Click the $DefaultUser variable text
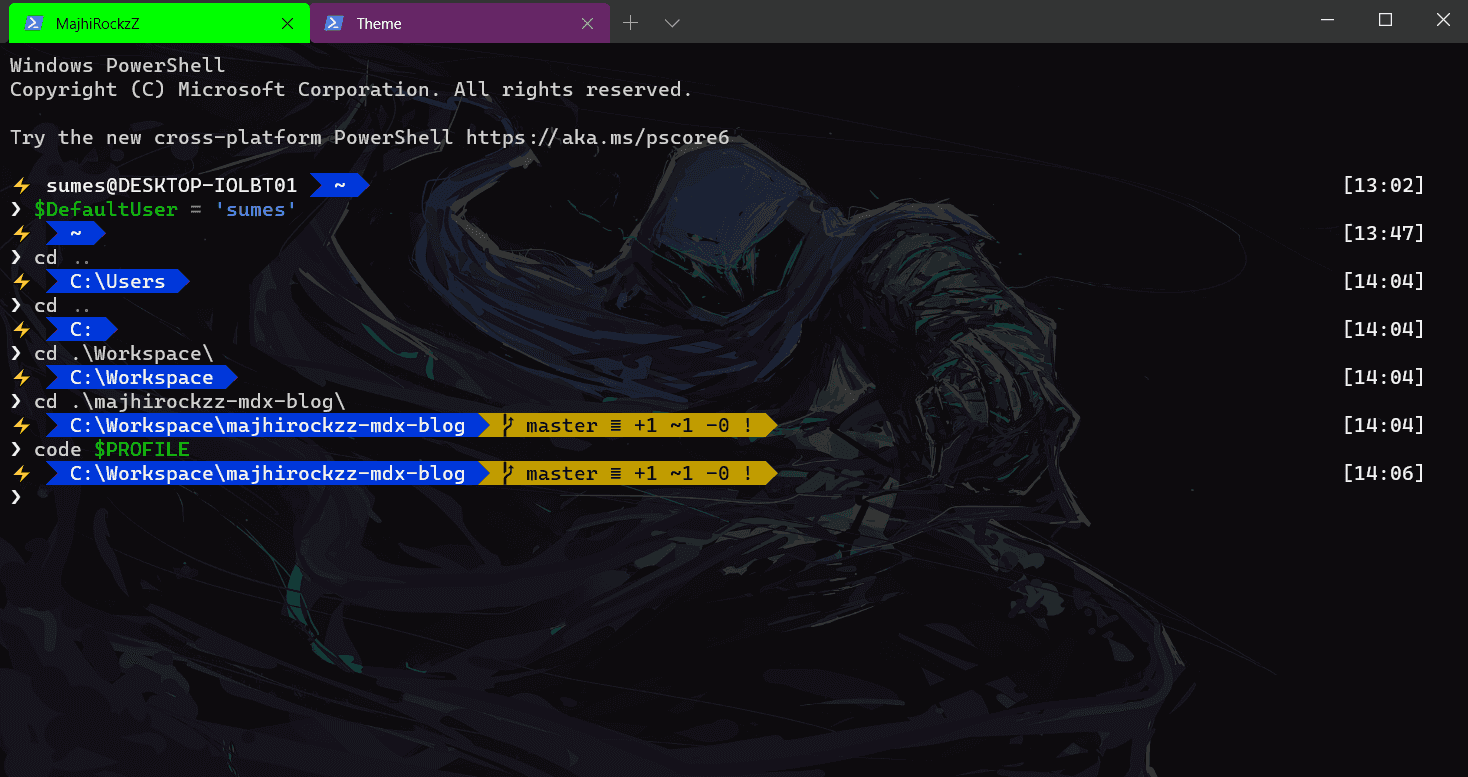 point(106,210)
